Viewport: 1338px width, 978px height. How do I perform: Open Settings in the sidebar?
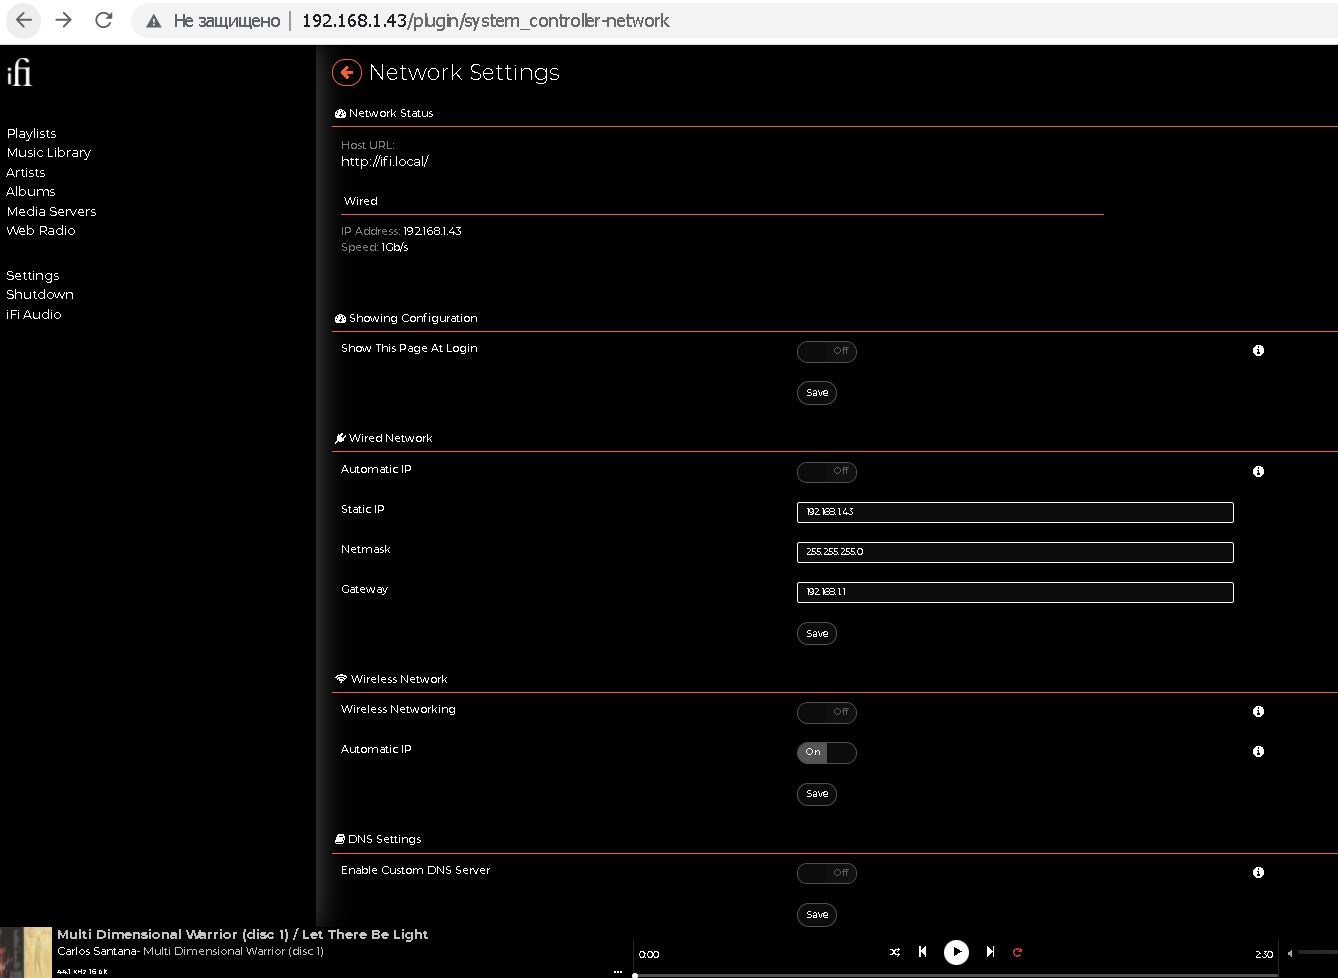tap(32, 275)
